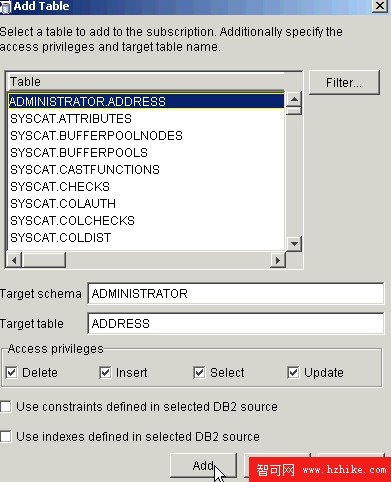
Task: Enable Use indexes defined in DB2 source
Action: [6, 436]
